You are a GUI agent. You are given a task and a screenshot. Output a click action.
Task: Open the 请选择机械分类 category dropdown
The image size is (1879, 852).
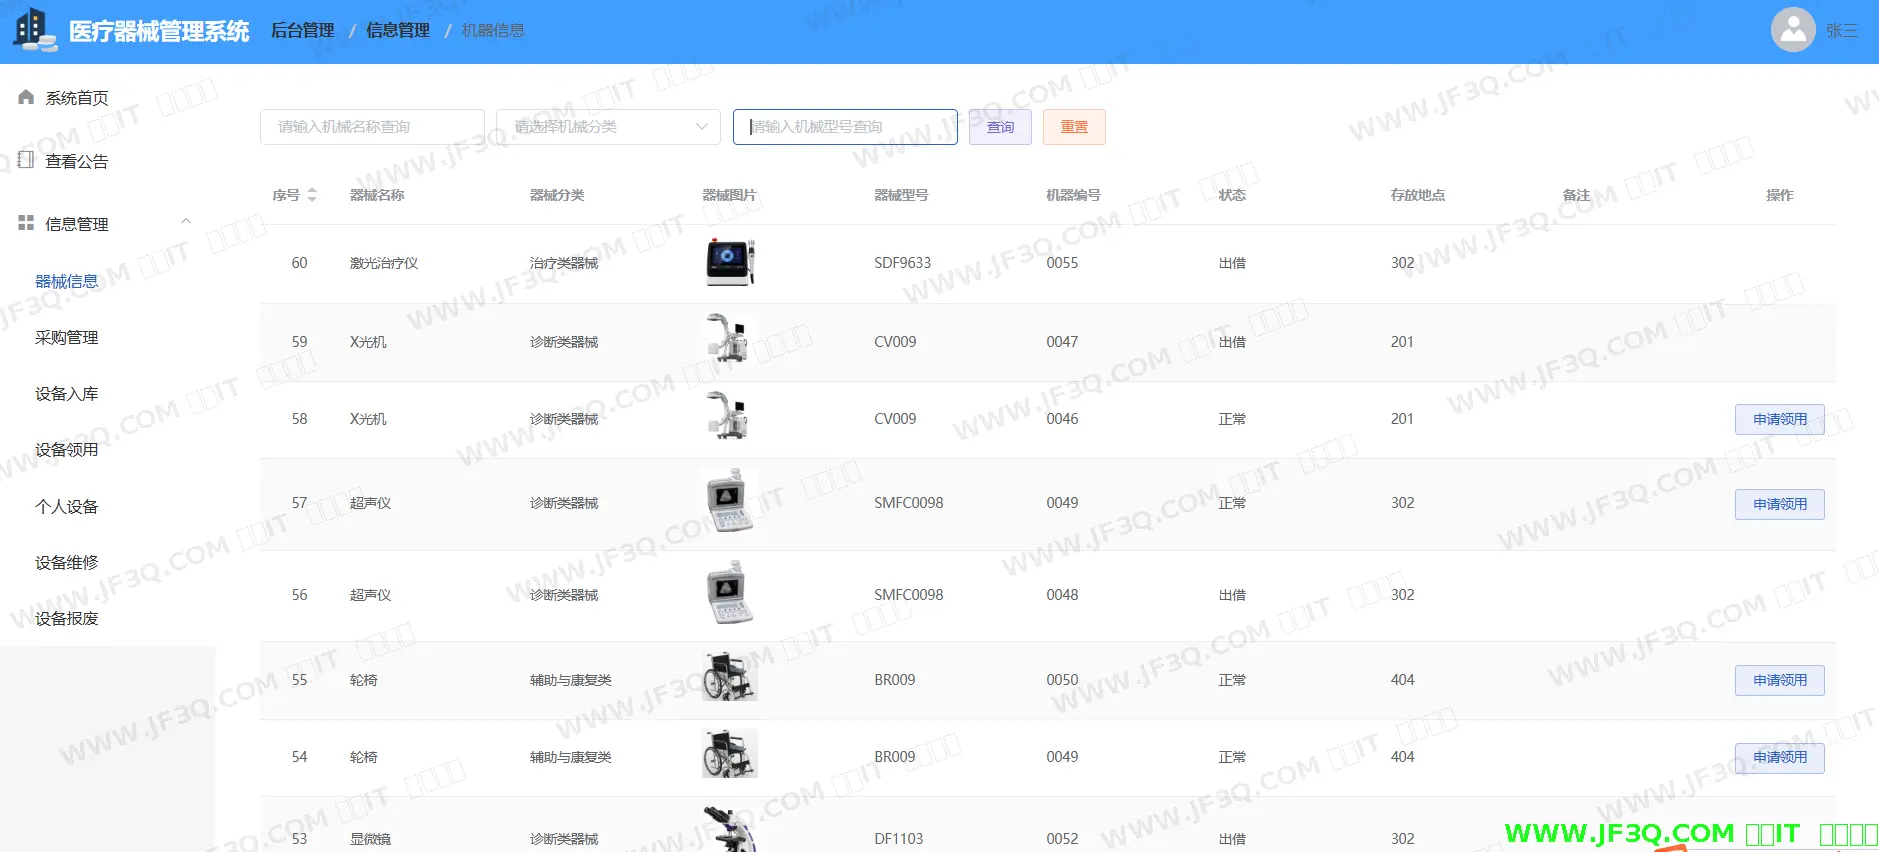point(608,127)
